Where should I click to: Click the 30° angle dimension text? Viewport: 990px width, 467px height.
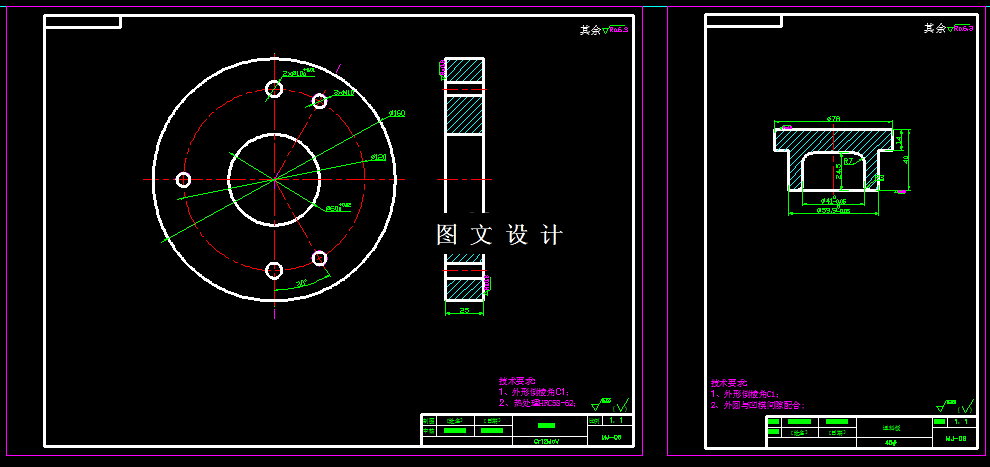[302, 283]
